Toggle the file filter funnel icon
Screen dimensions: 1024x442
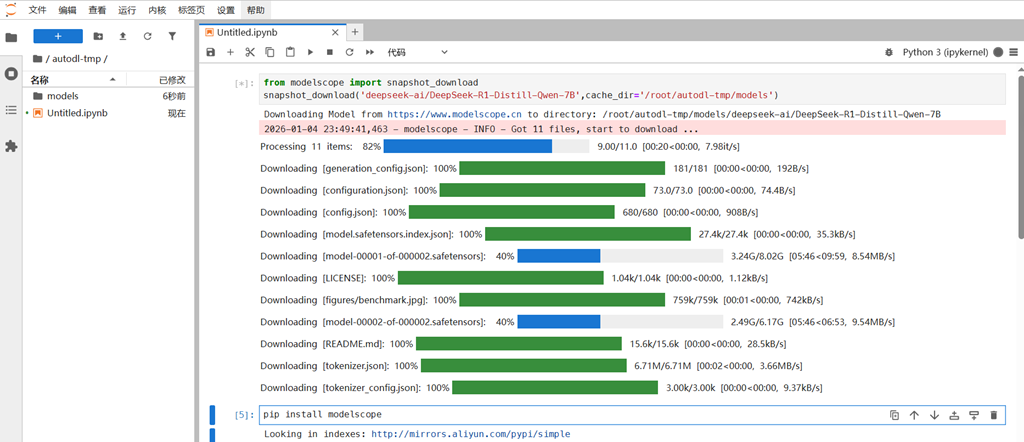172,37
